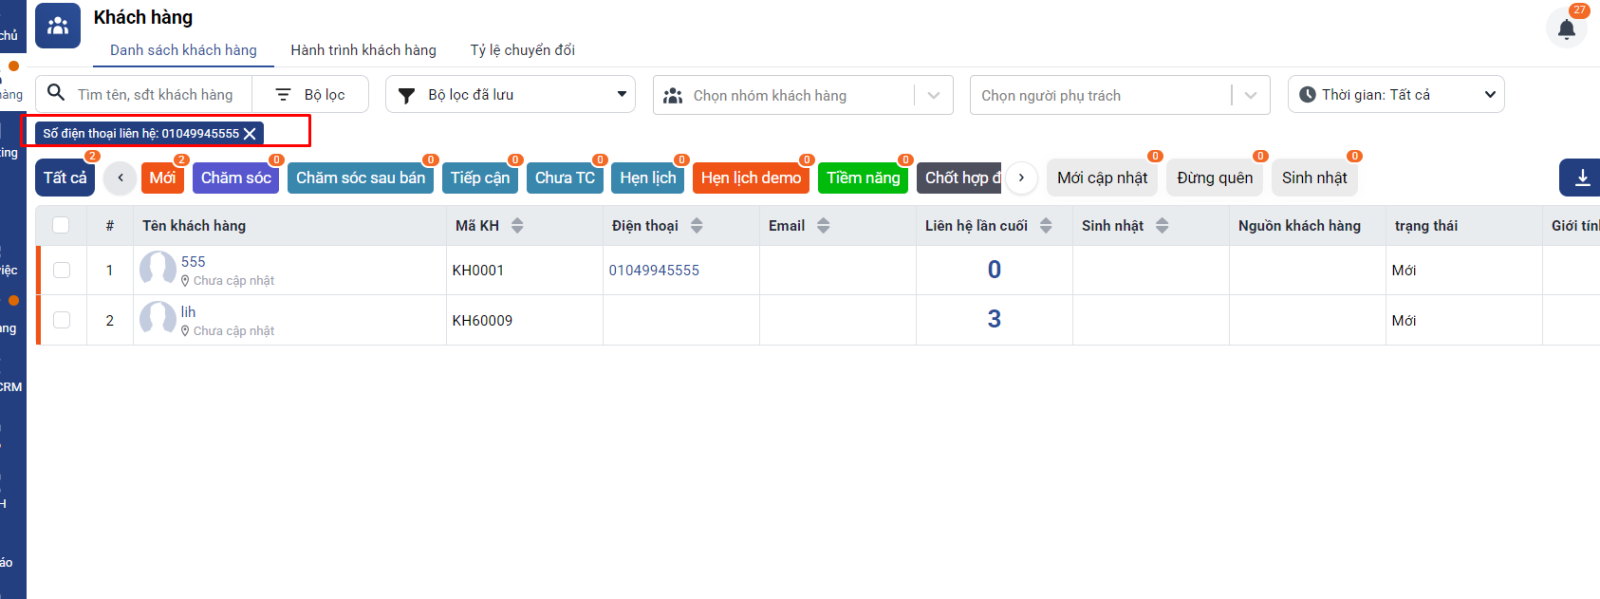Viewport: 1600px width, 599px height.
Task: Open the Thời gian time dropdown
Action: (1396, 95)
